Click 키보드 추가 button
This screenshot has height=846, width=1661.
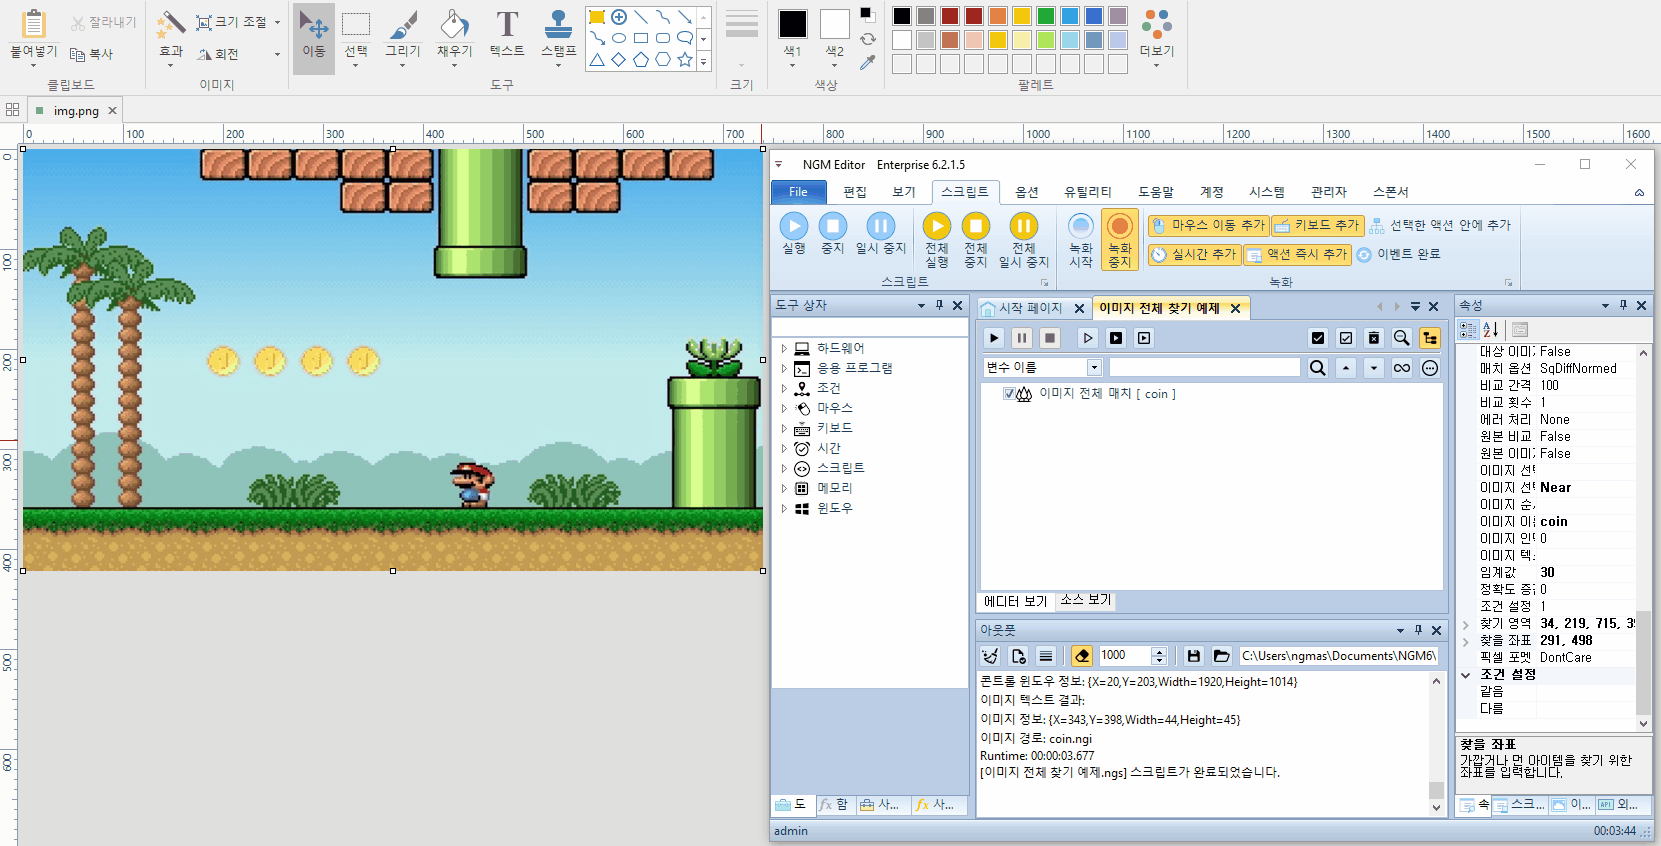point(1317,226)
